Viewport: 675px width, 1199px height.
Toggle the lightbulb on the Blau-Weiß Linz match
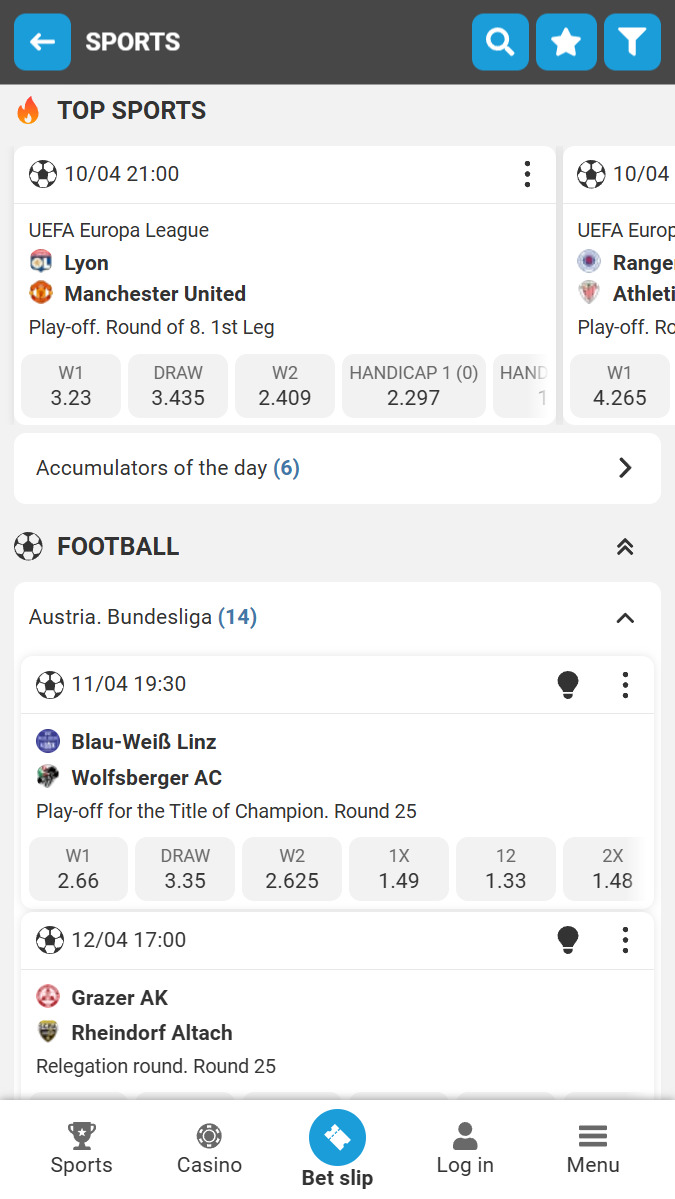568,684
